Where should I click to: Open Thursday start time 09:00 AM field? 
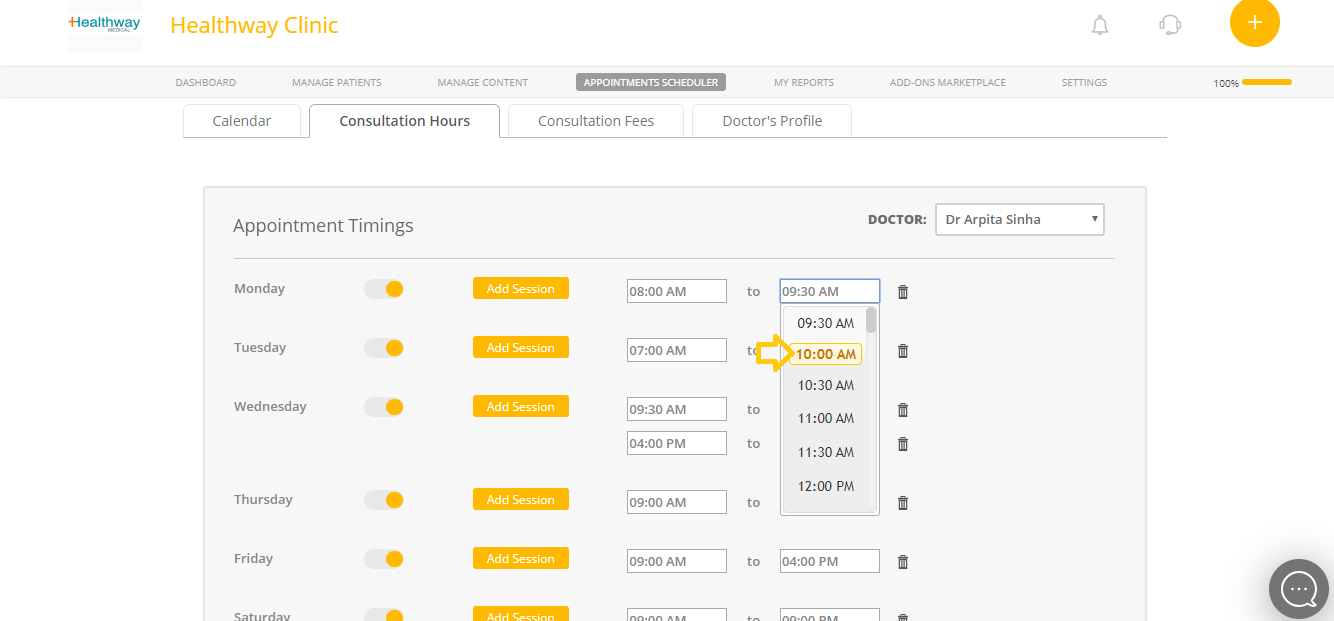coord(677,502)
